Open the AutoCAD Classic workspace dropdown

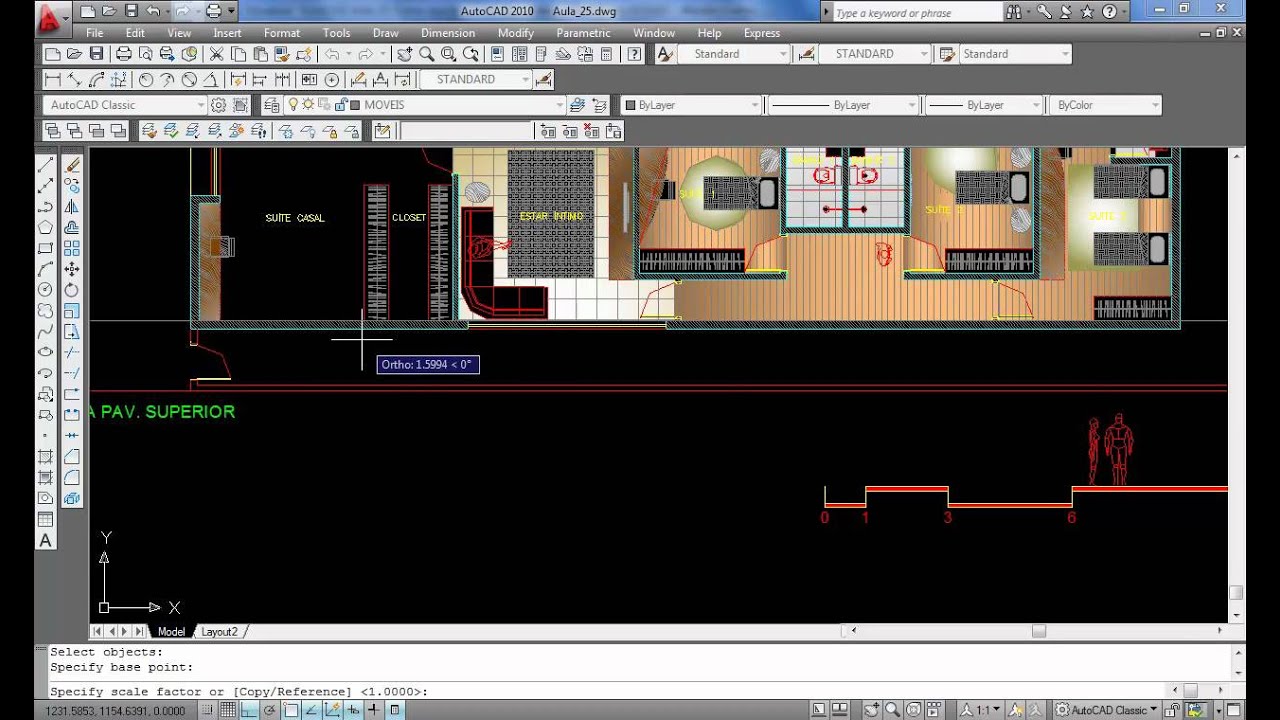pyautogui.click(x=201, y=105)
